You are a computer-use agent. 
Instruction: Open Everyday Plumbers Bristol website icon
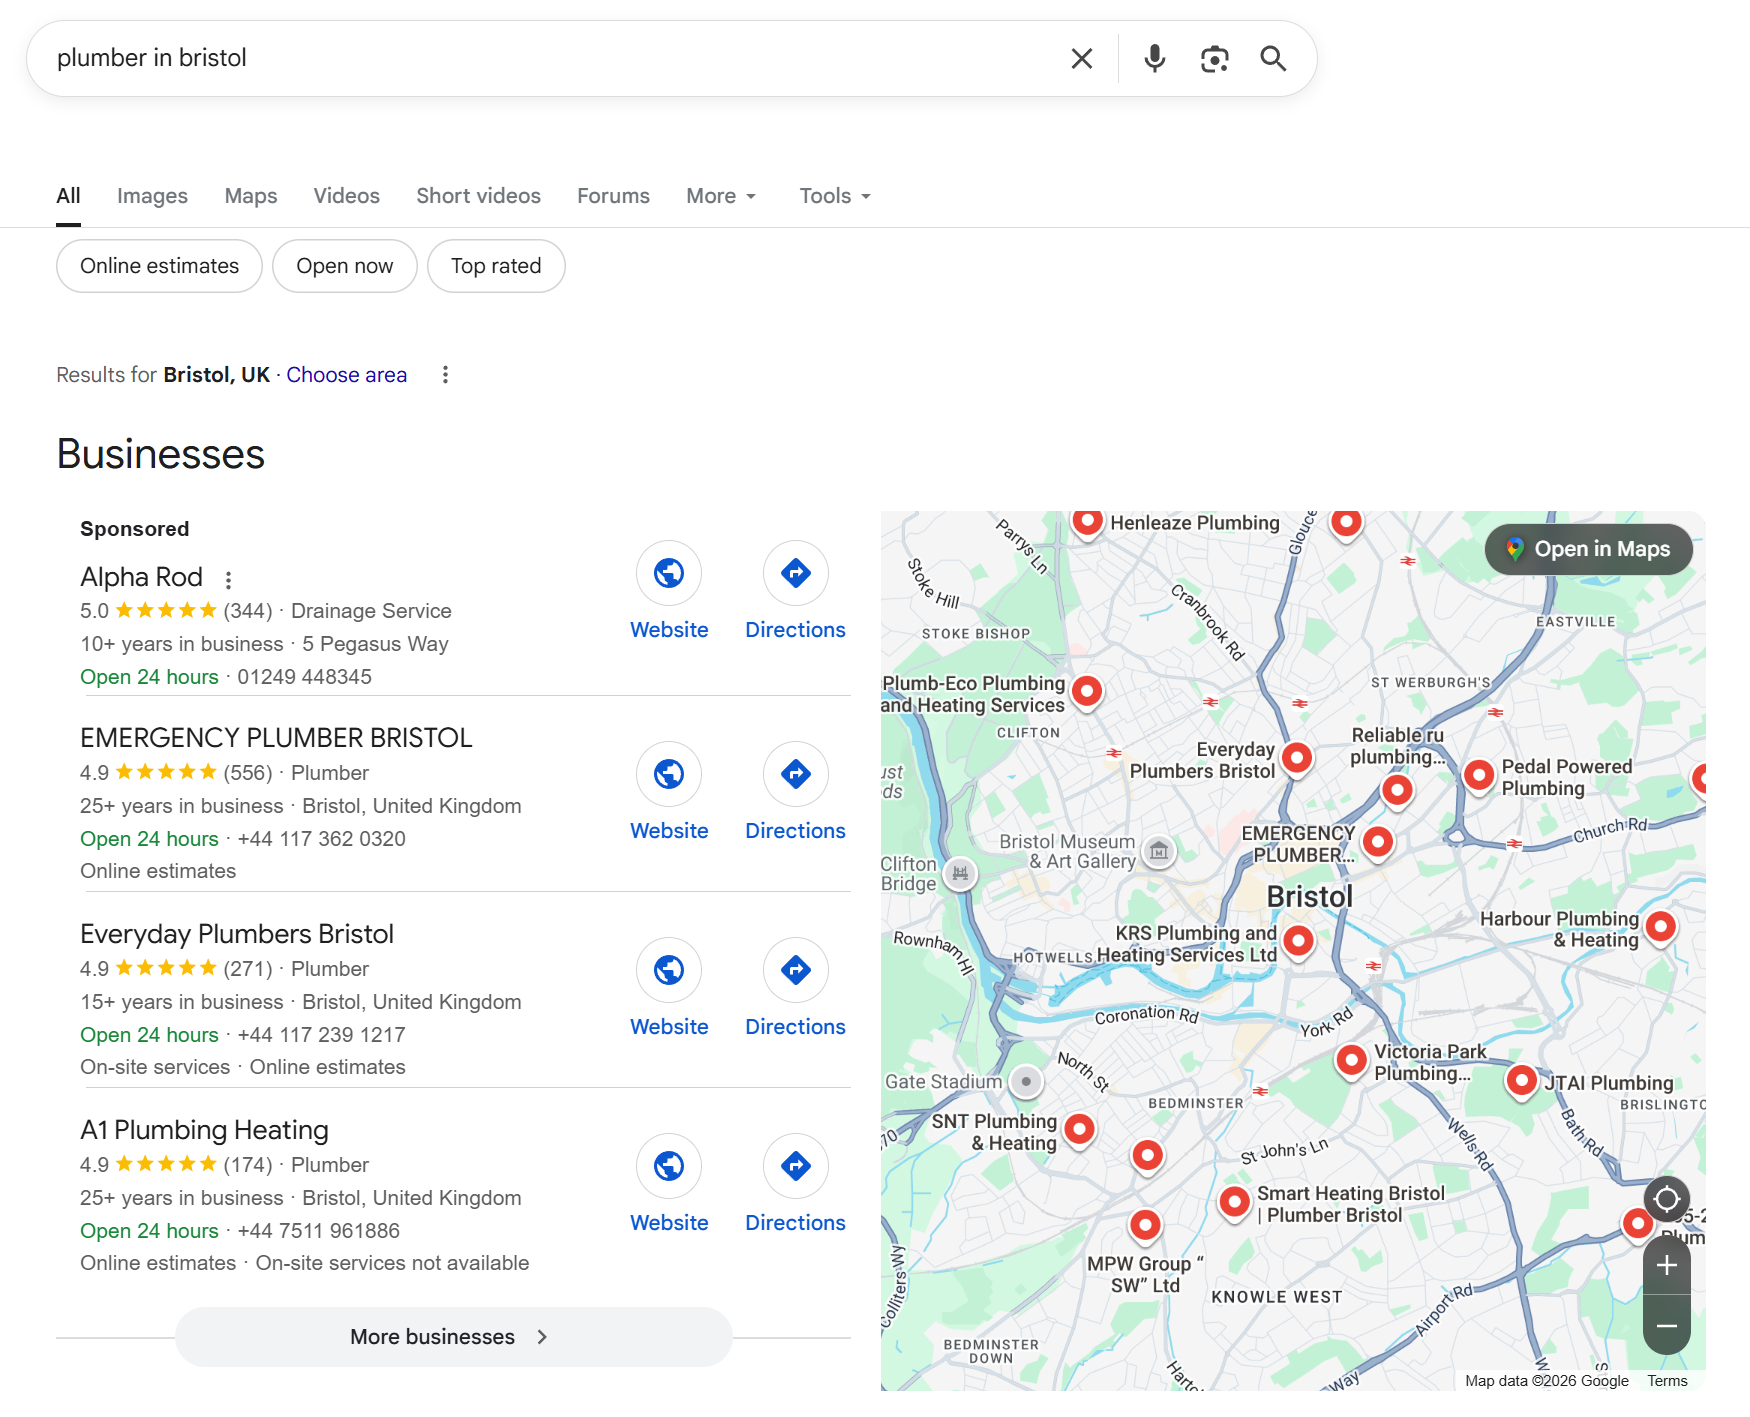(x=669, y=969)
